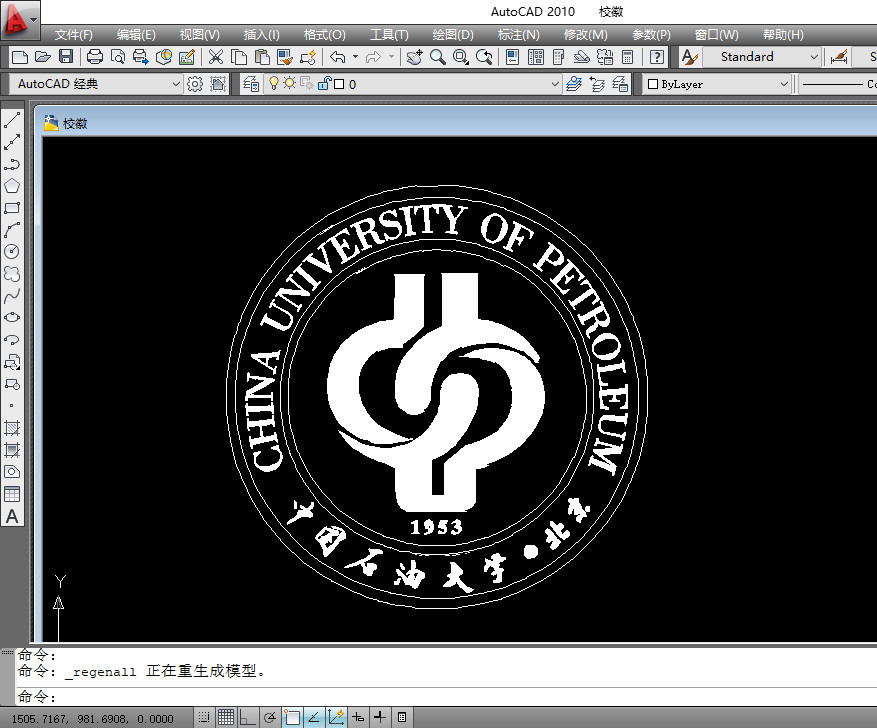Click the Zoom Previous icon
877x728 pixels.
[484, 57]
